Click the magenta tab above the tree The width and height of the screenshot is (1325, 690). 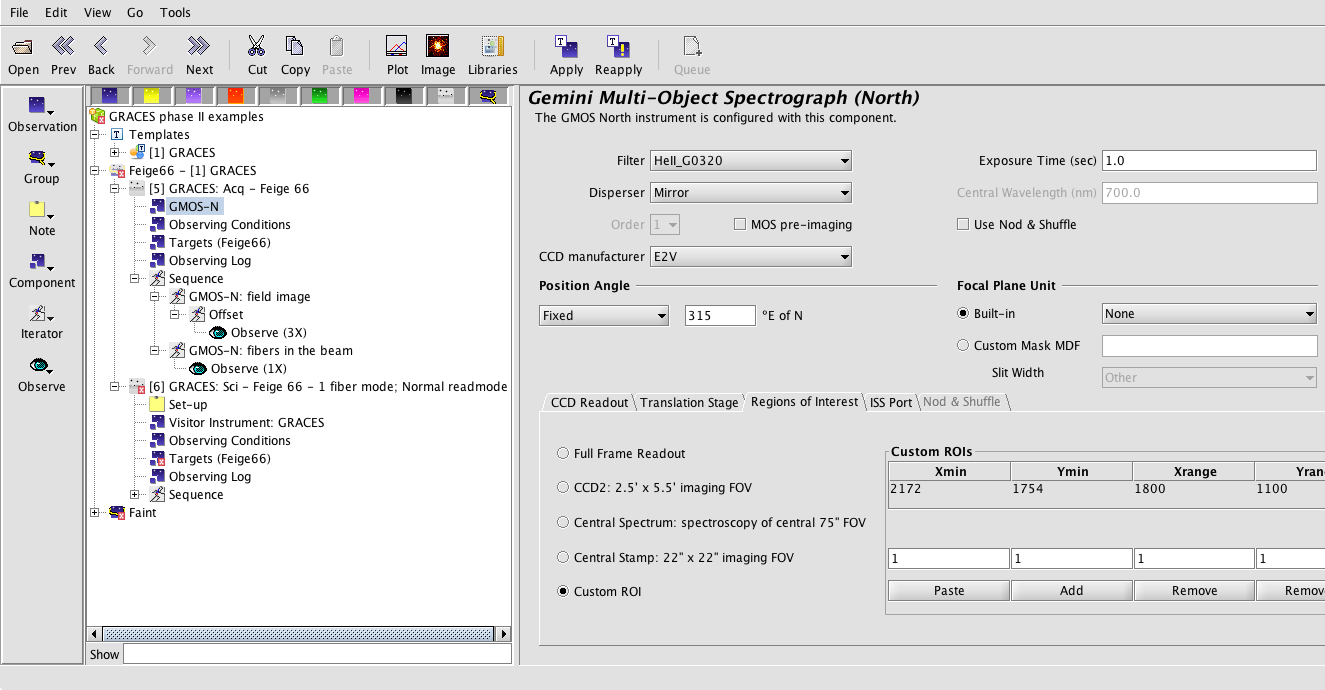(x=362, y=96)
